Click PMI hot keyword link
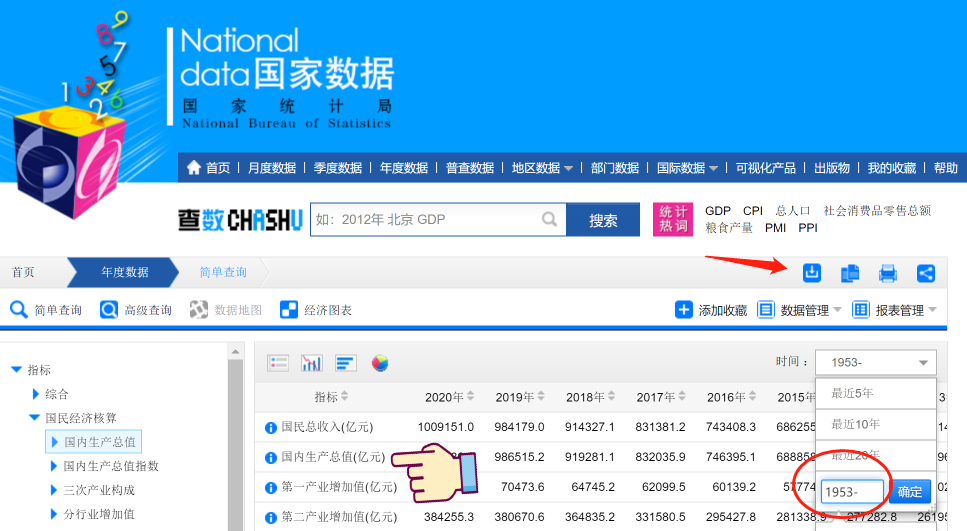 click(775, 228)
